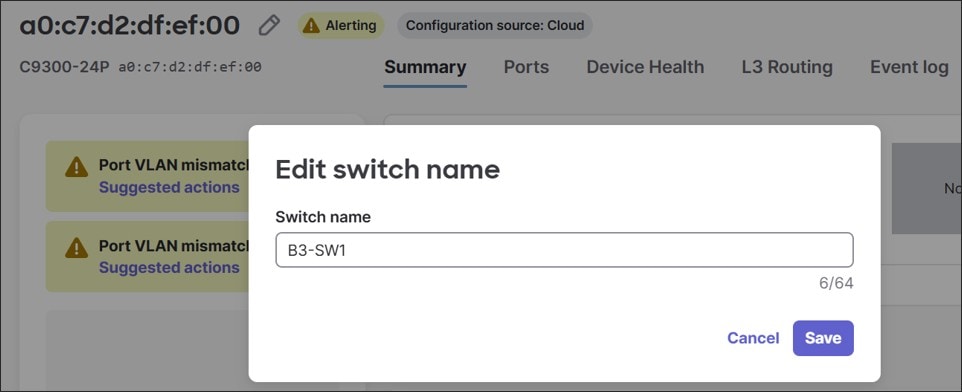Open the Event log tab

pyautogui.click(x=909, y=67)
